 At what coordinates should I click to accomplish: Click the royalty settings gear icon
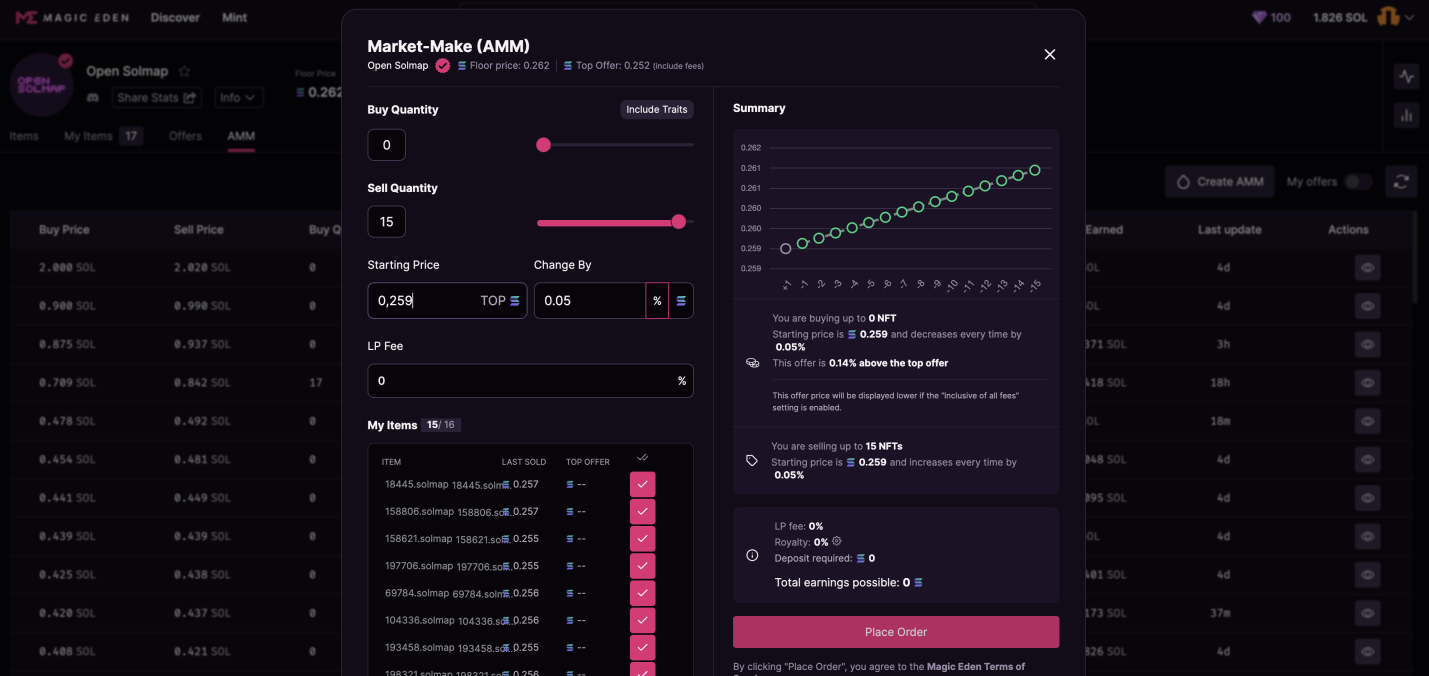click(x=837, y=541)
